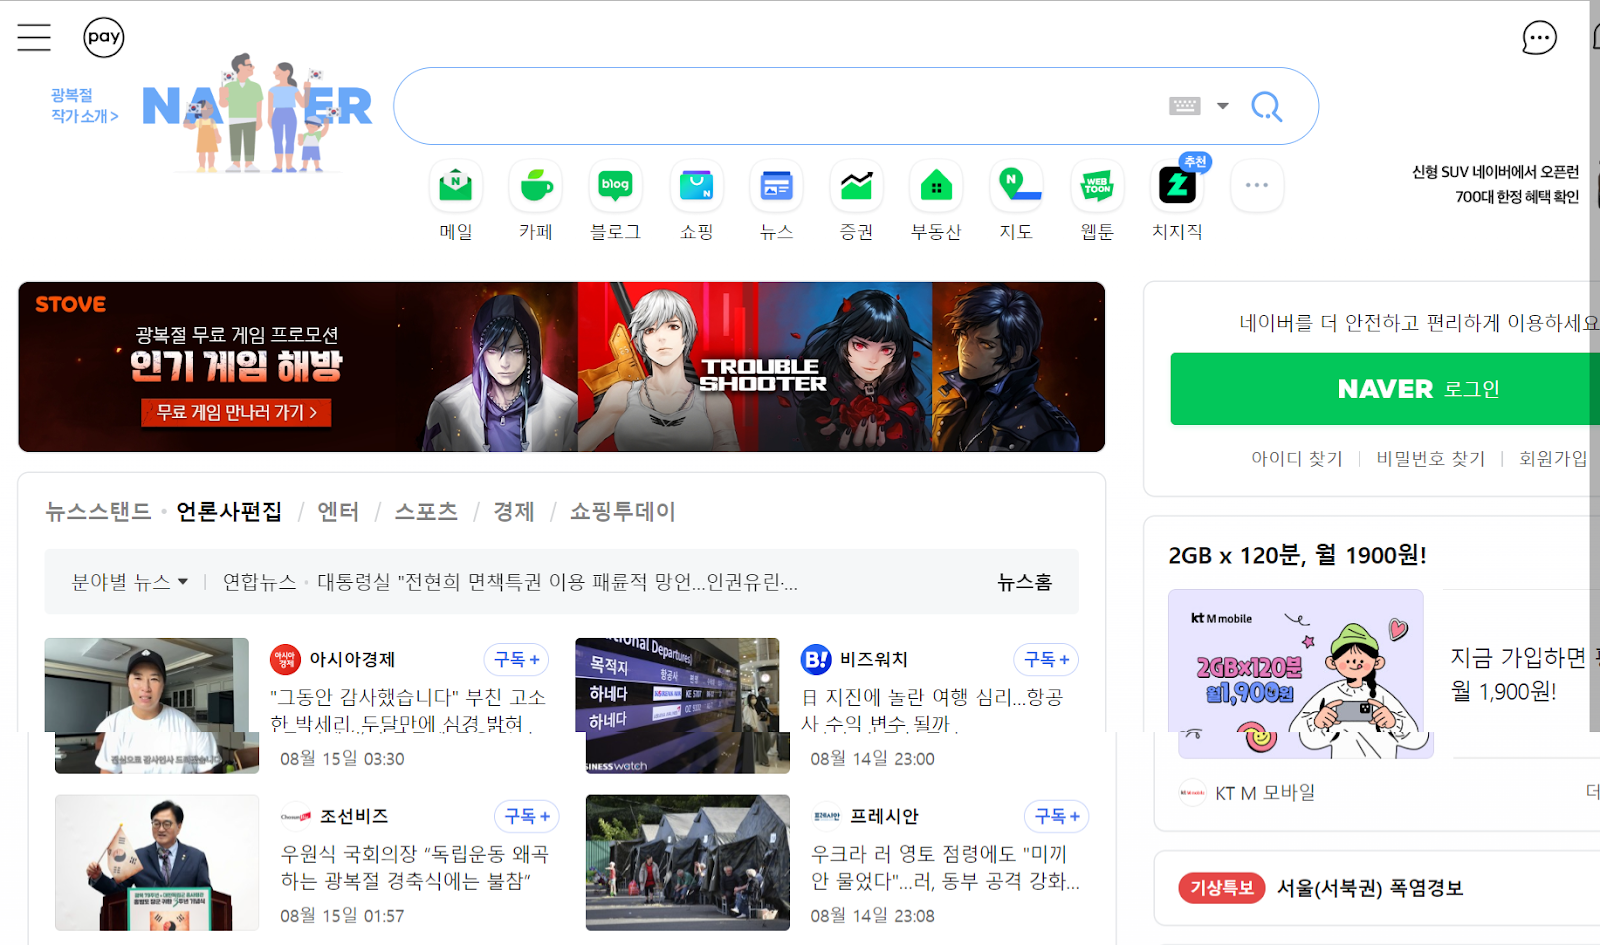Open the 증권 (Stocks) shortcut icon
Screen dimensions: 1600x945
856,186
